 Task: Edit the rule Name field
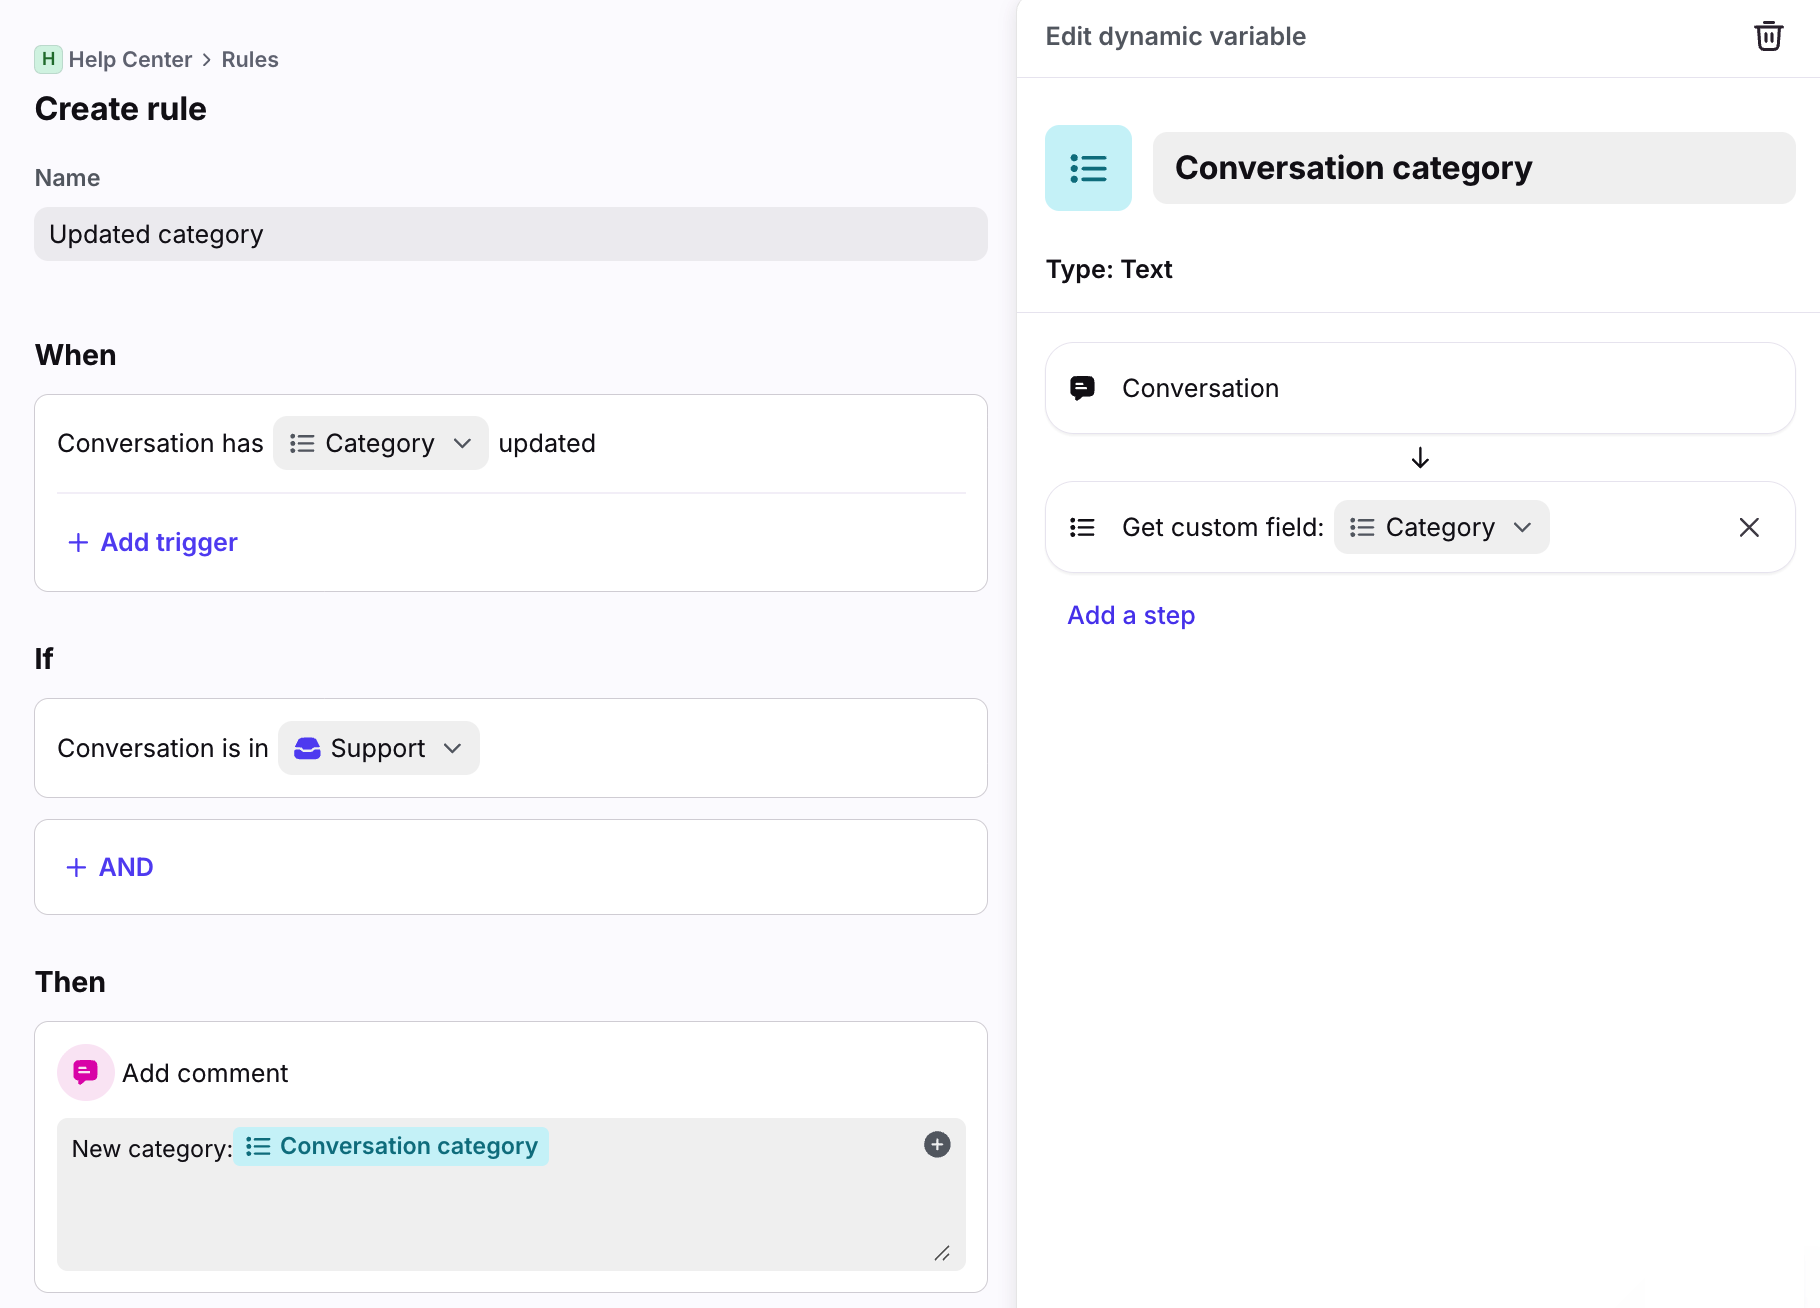(510, 234)
